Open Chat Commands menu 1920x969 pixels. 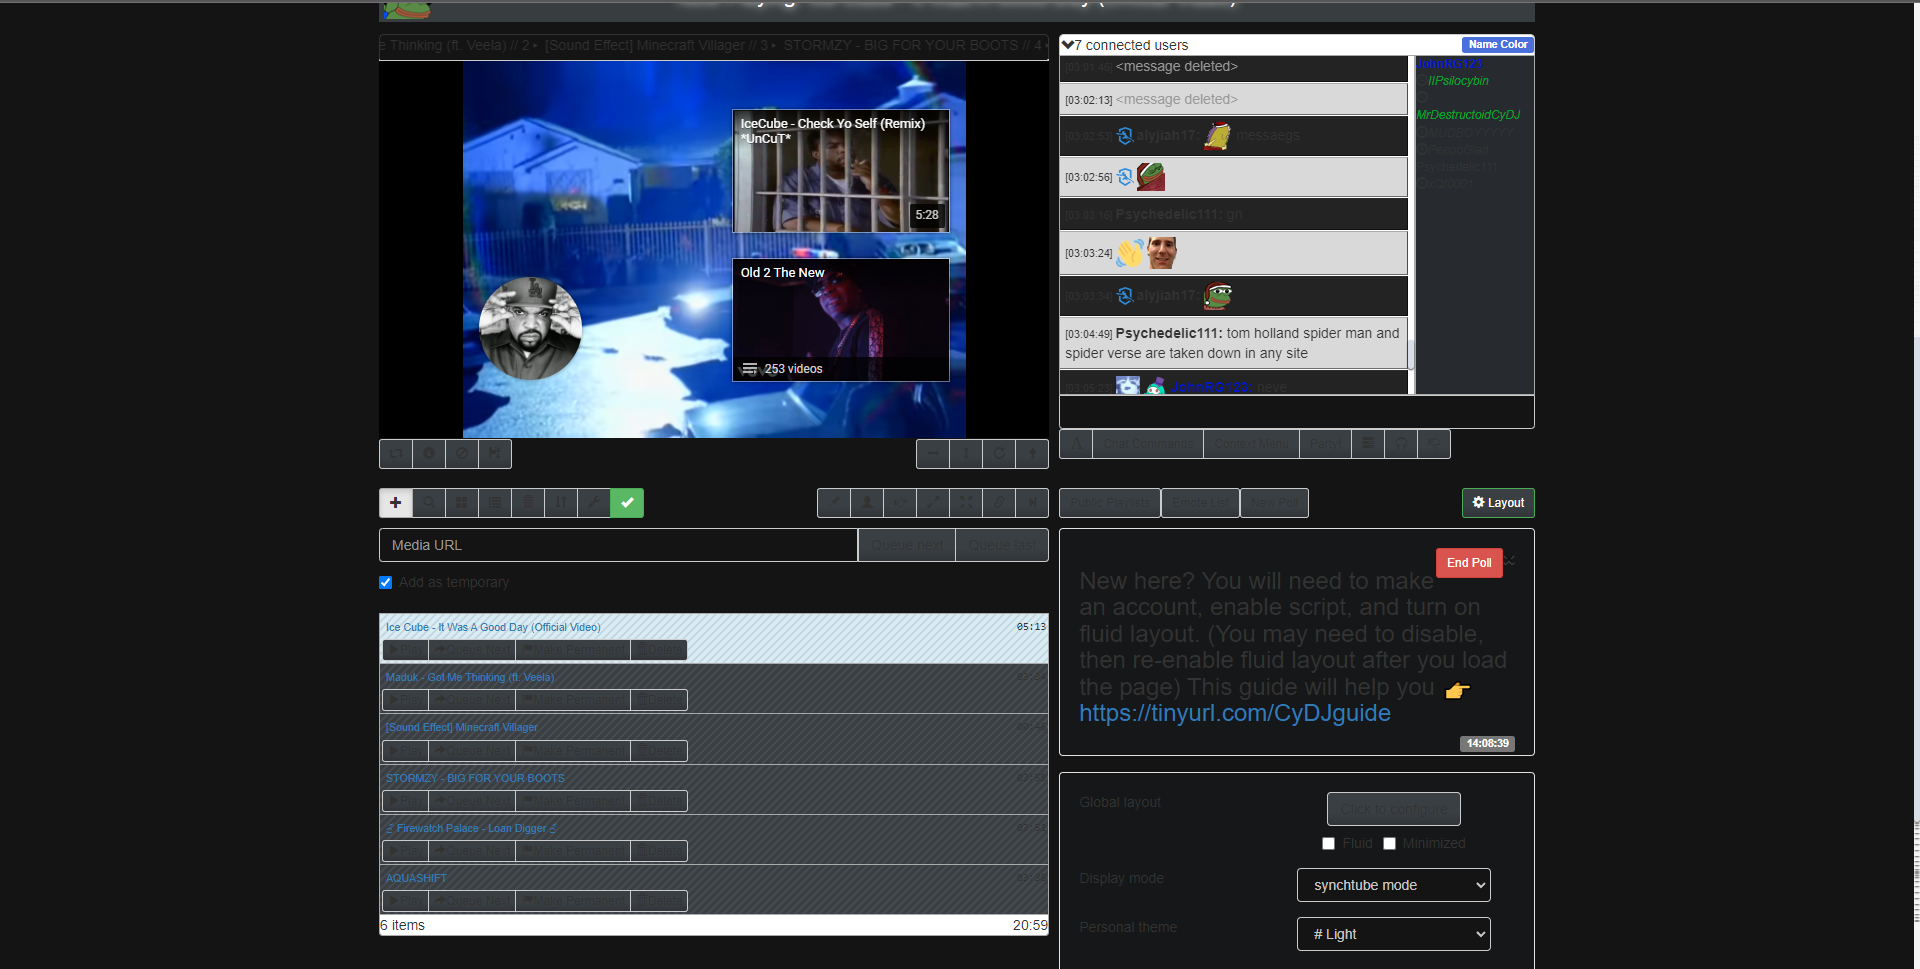click(x=1148, y=444)
